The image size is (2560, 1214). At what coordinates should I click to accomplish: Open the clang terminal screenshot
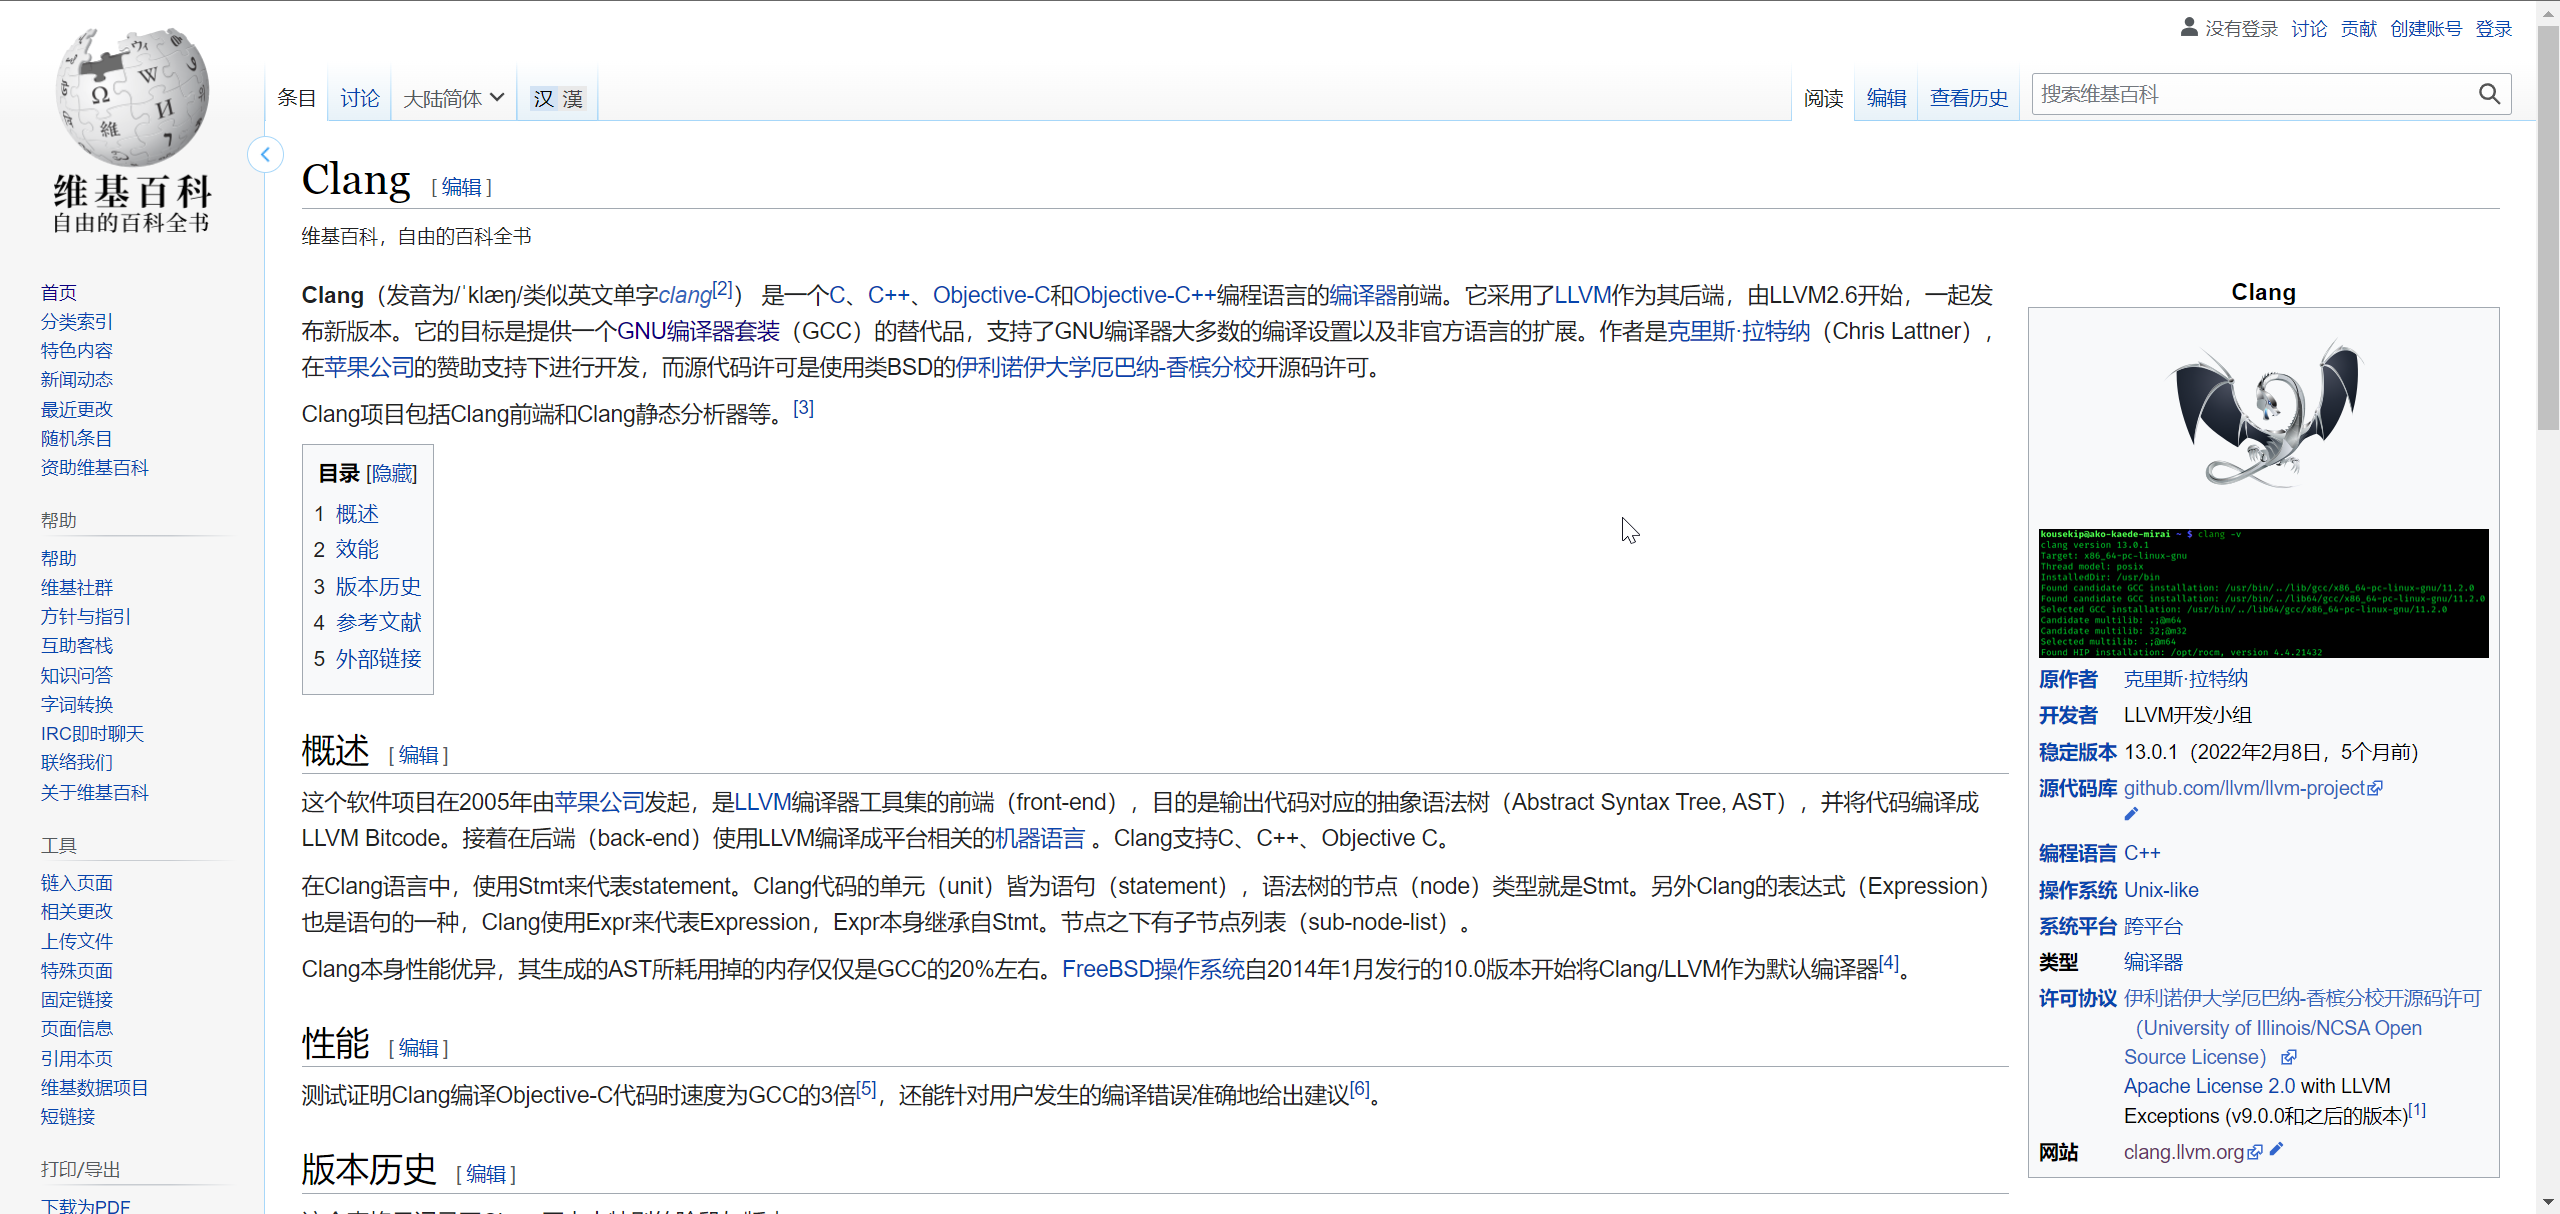2263,593
